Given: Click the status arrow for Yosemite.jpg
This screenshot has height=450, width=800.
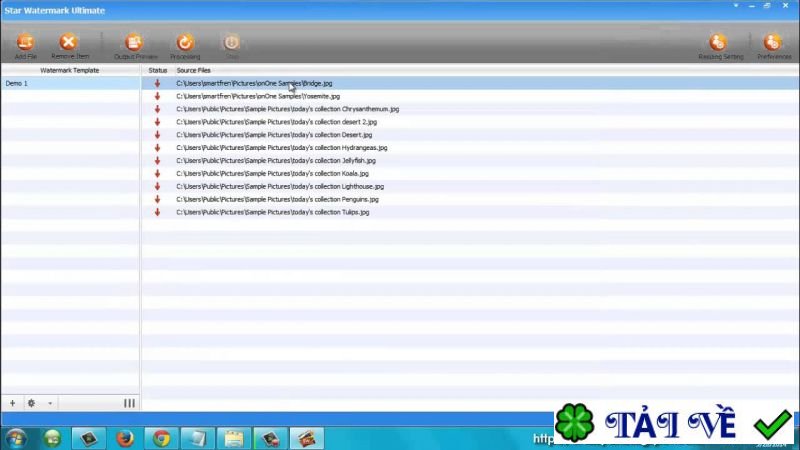Looking at the screenshot, I should pyautogui.click(x=157, y=96).
